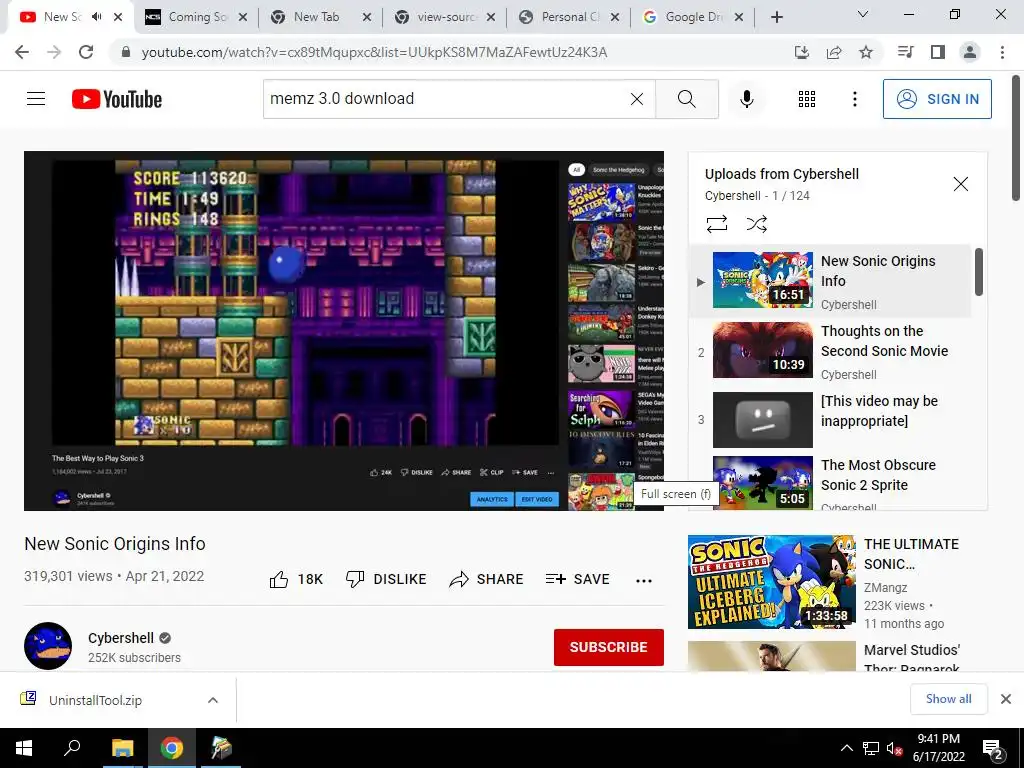Open a new browser tab

[776, 17]
